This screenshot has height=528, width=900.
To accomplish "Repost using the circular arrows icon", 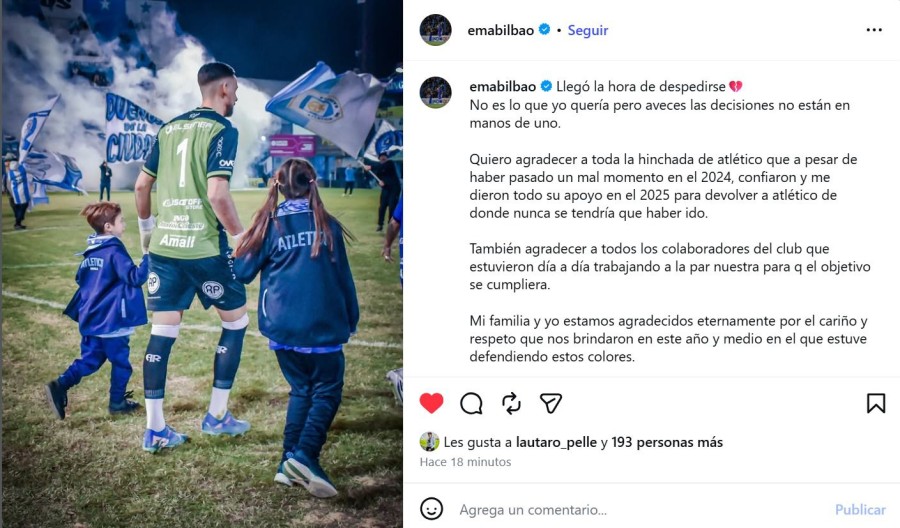I will (x=511, y=403).
